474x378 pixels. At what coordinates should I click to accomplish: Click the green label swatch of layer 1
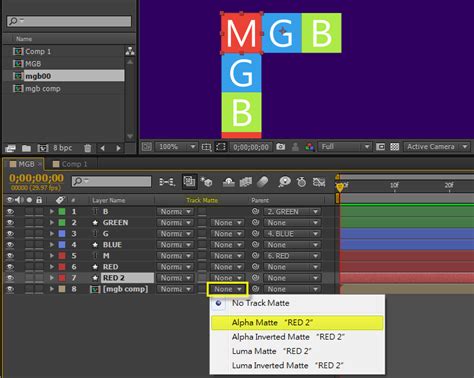pos(62,211)
